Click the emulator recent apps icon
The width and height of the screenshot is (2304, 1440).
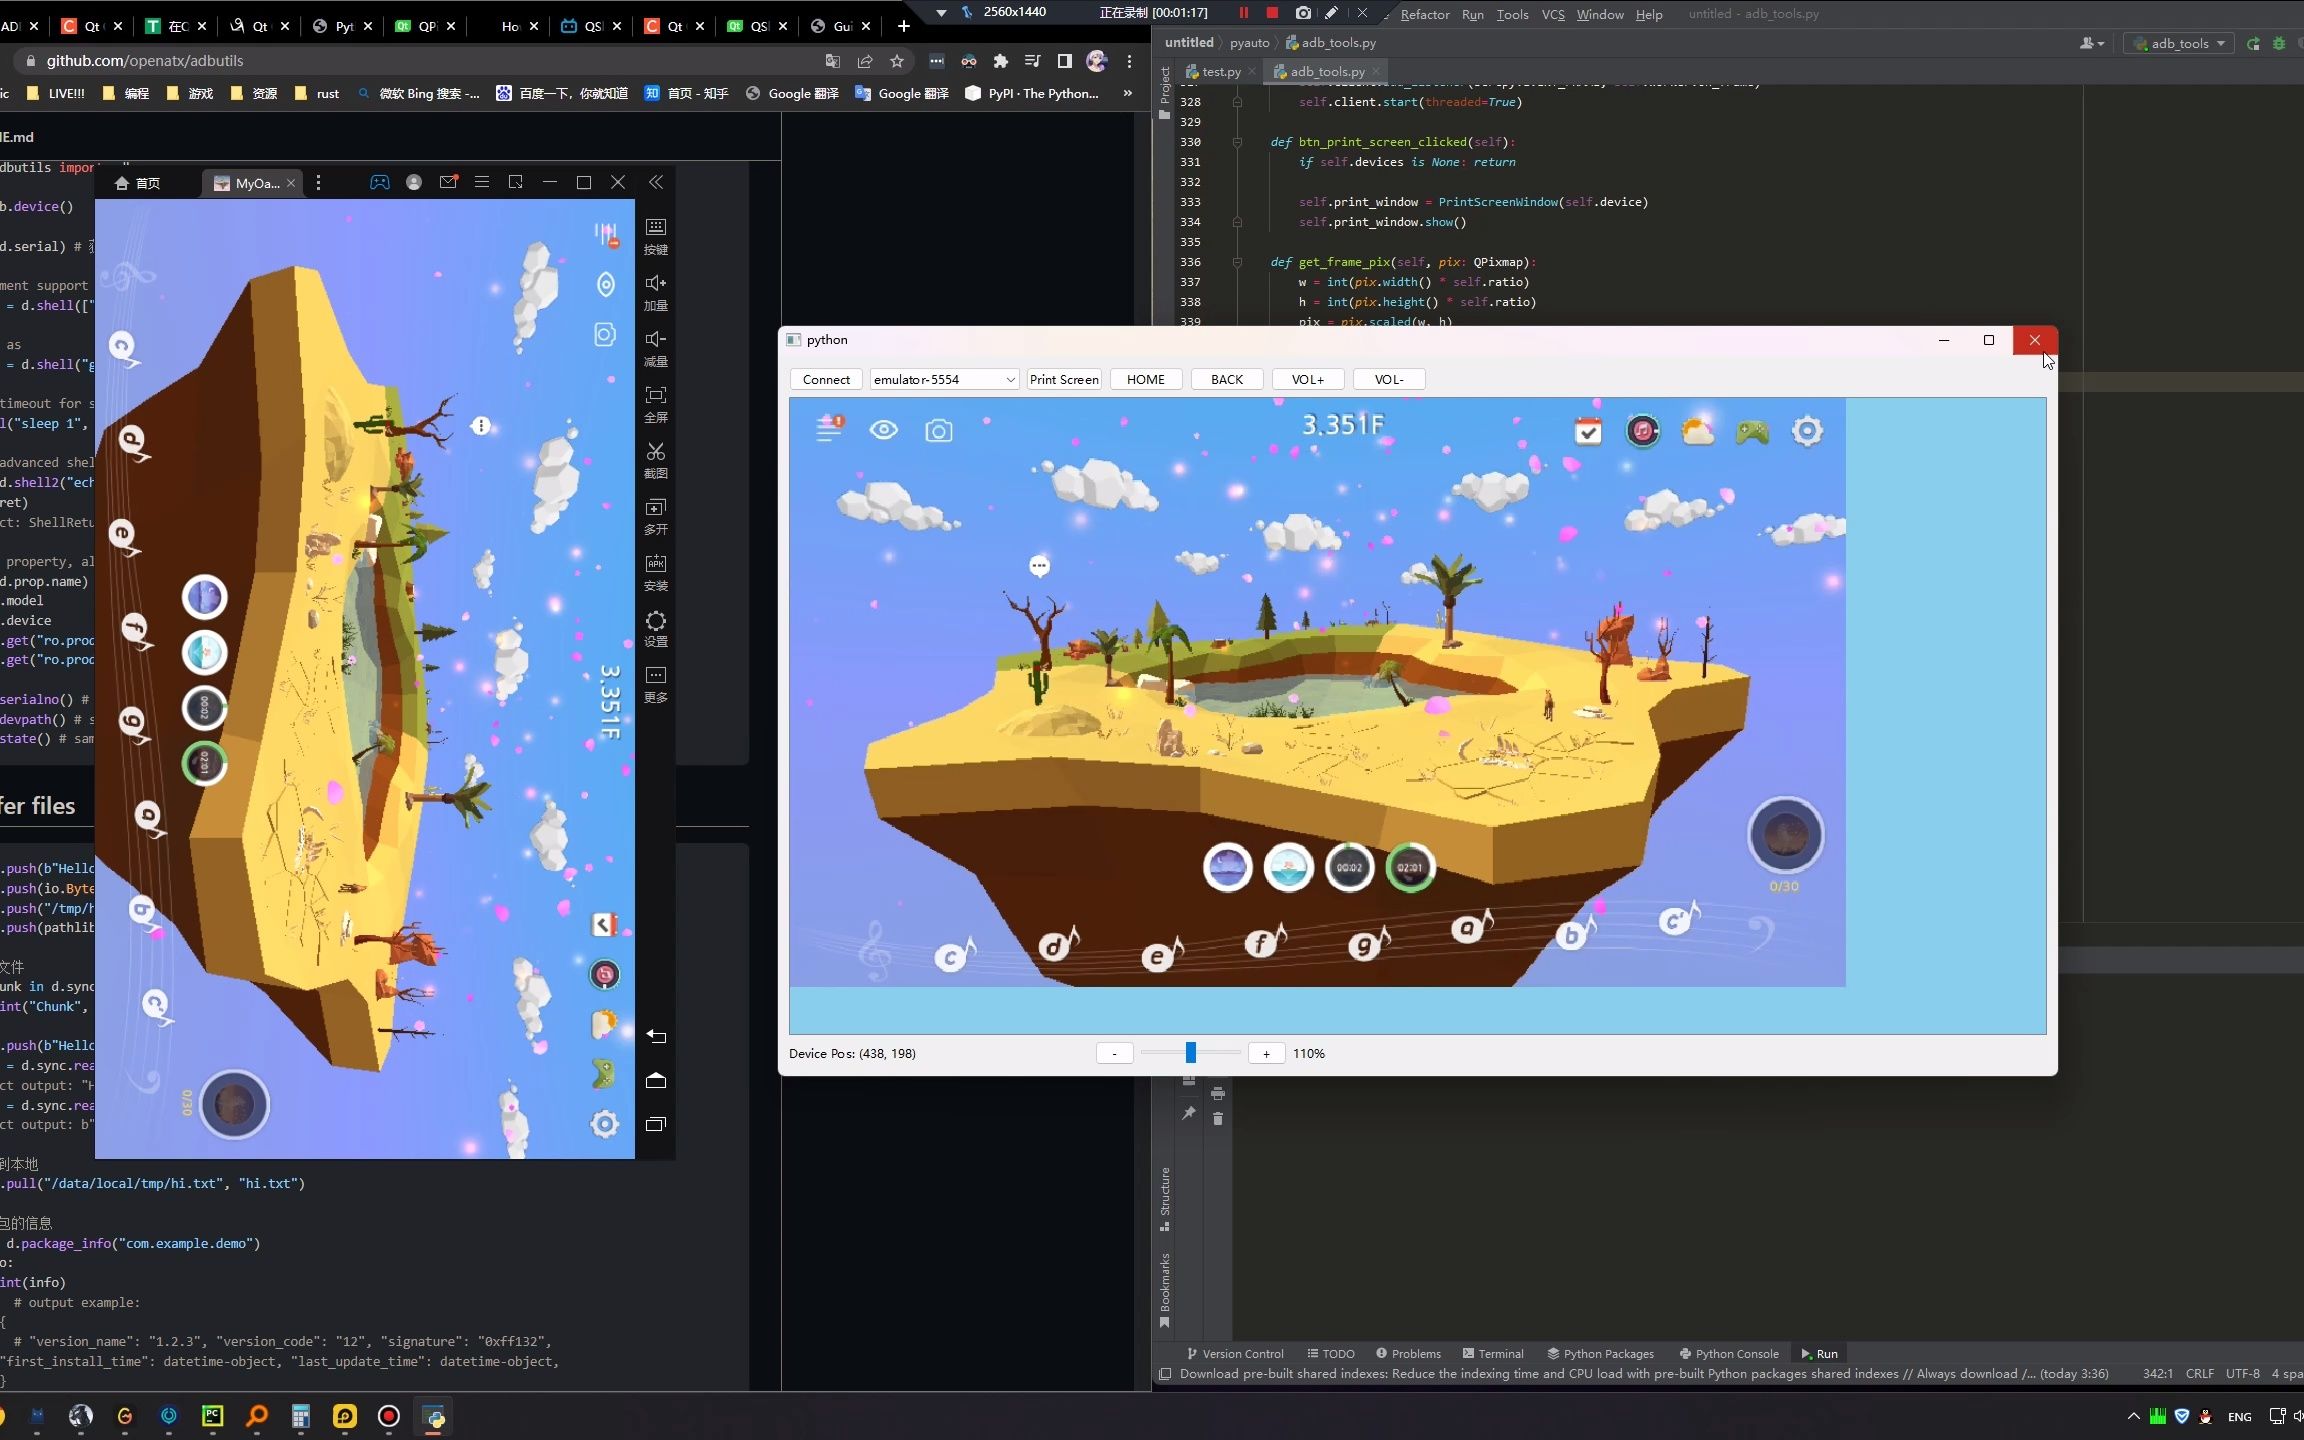656,1124
